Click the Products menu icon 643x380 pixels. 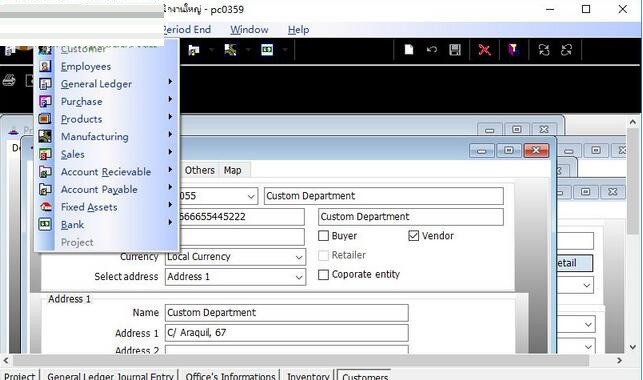(x=45, y=119)
